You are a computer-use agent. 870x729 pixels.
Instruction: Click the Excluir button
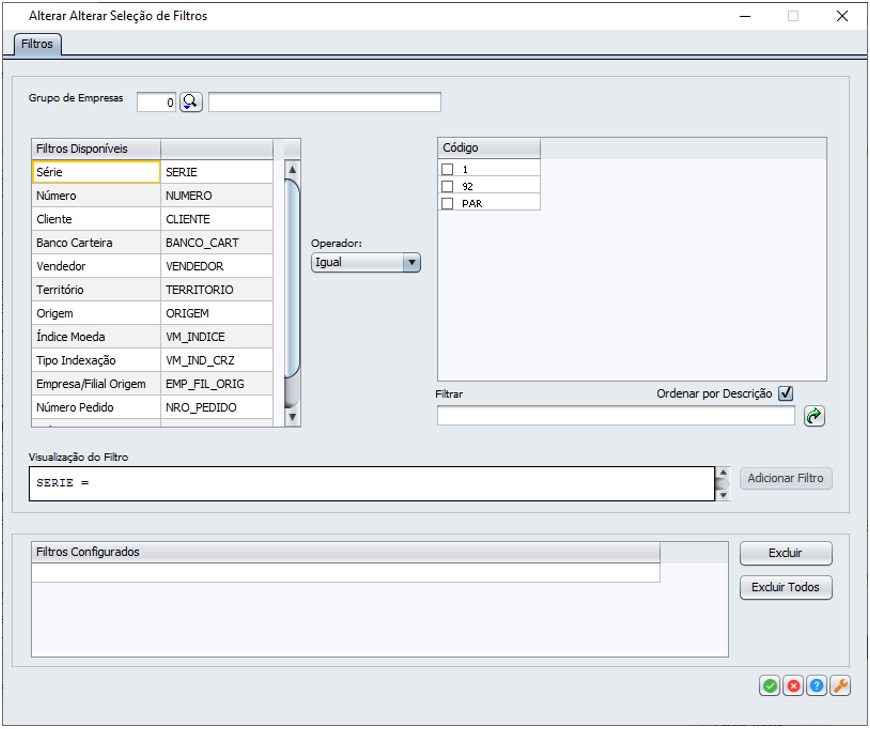[786, 553]
